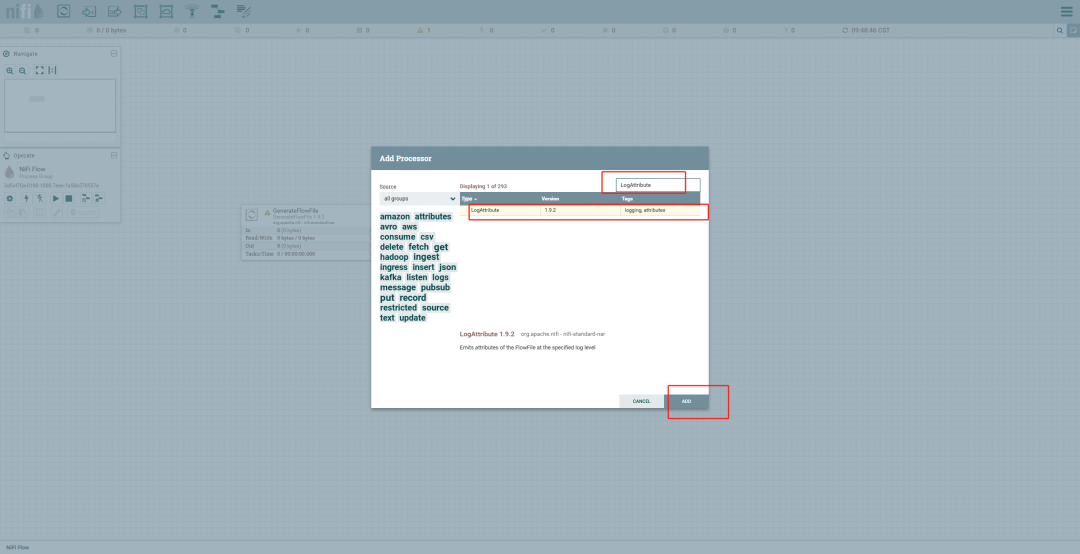This screenshot has height=554, width=1080.
Task: Filter by the 'attributes' tag
Action: tap(433, 216)
